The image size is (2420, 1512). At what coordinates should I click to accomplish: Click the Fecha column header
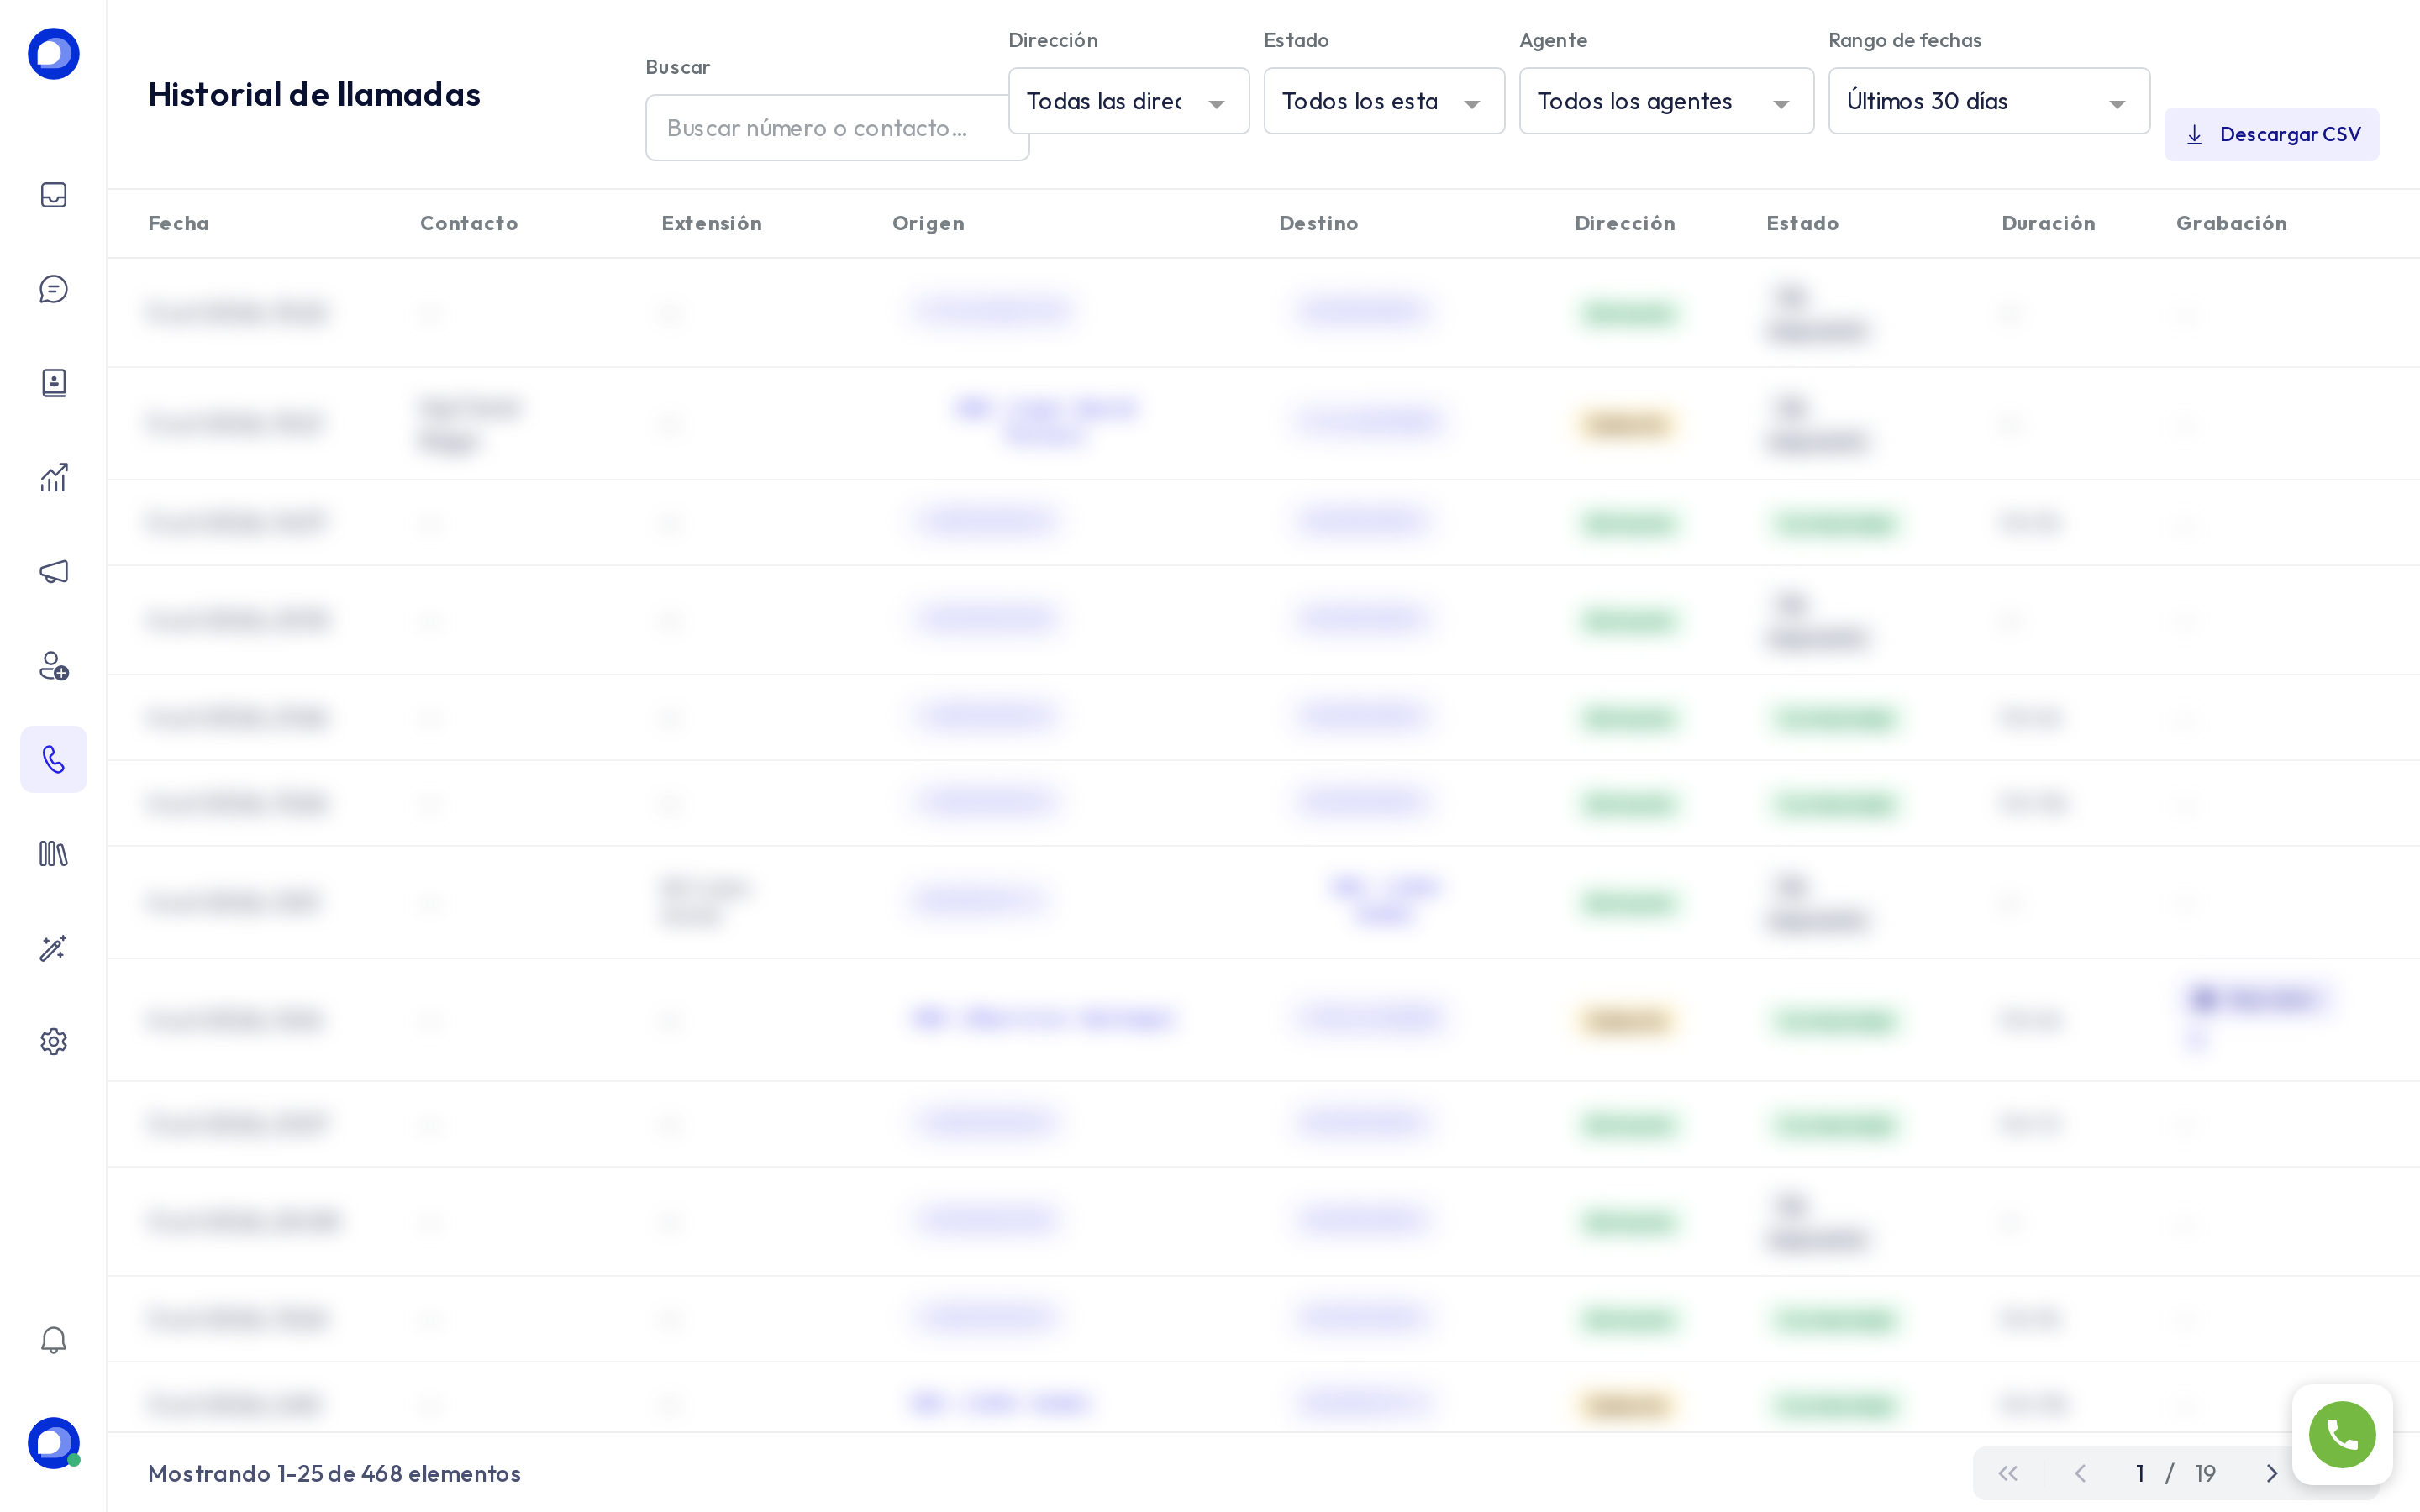179,223
